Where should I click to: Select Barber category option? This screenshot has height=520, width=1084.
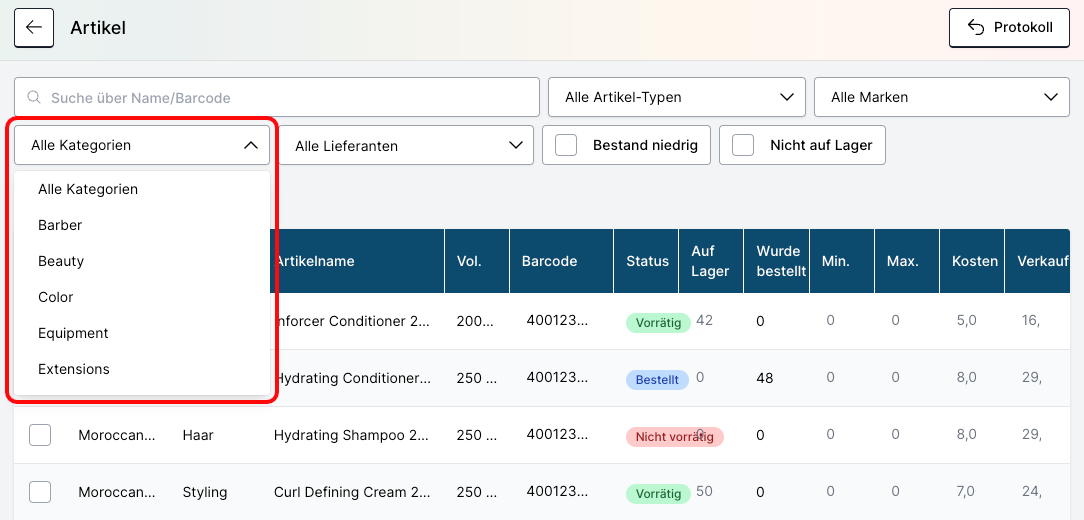coord(60,225)
